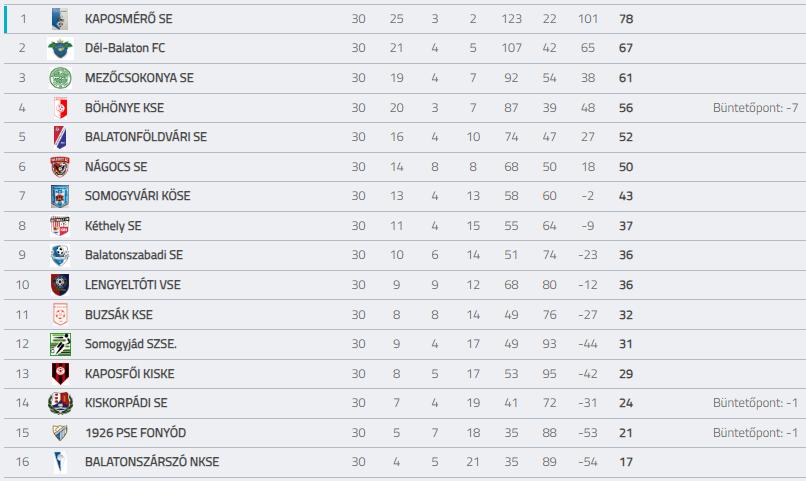Click the KAPOSMÉRŐ SE team crest
Image resolution: width=806 pixels, height=481 pixels.
tap(60, 18)
